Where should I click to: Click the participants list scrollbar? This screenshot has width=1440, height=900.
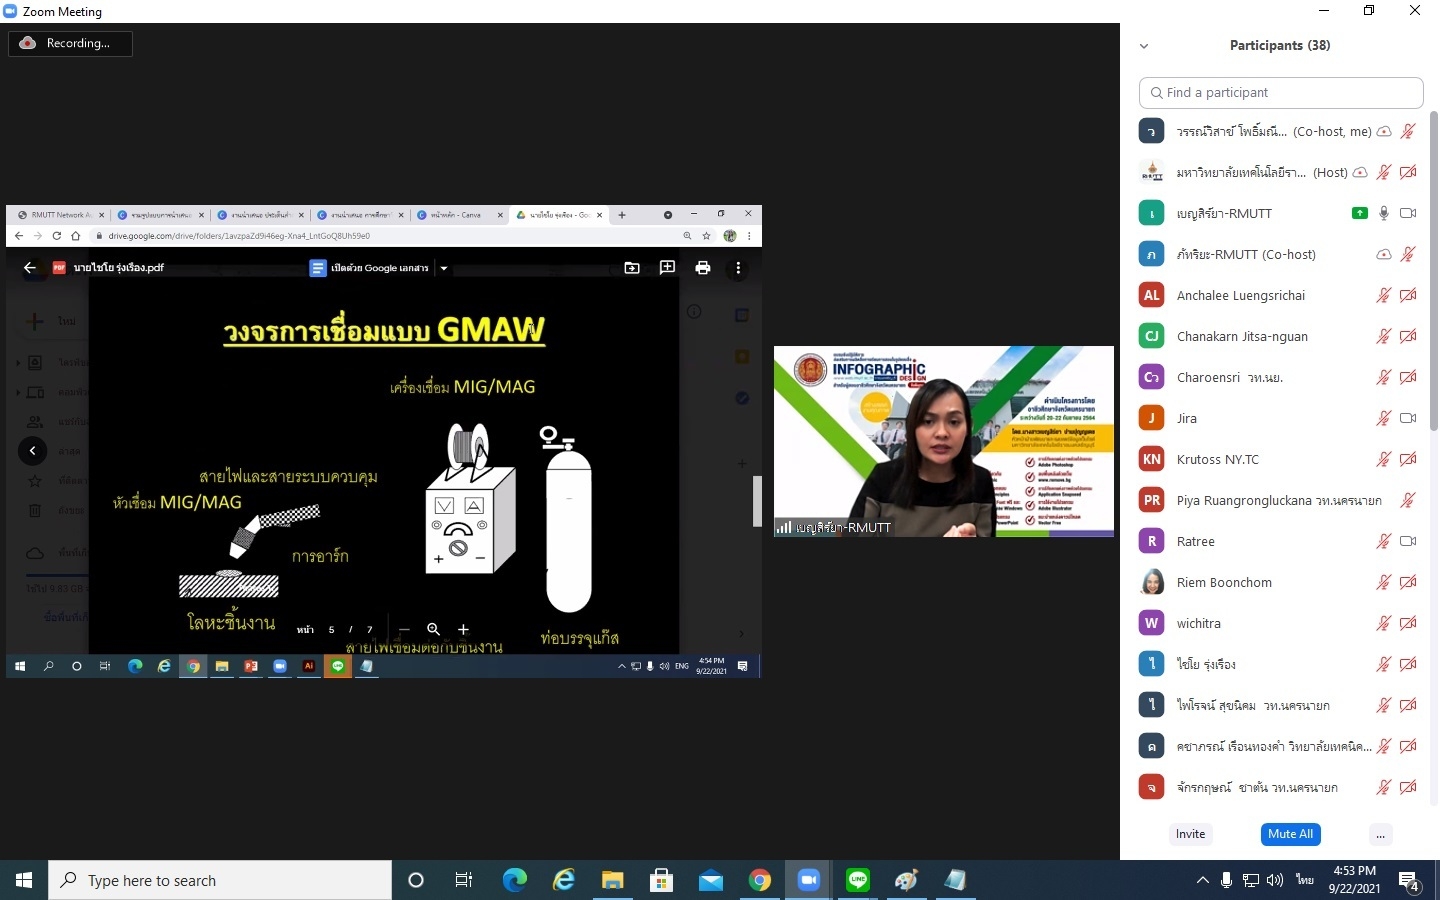click(x=1433, y=270)
